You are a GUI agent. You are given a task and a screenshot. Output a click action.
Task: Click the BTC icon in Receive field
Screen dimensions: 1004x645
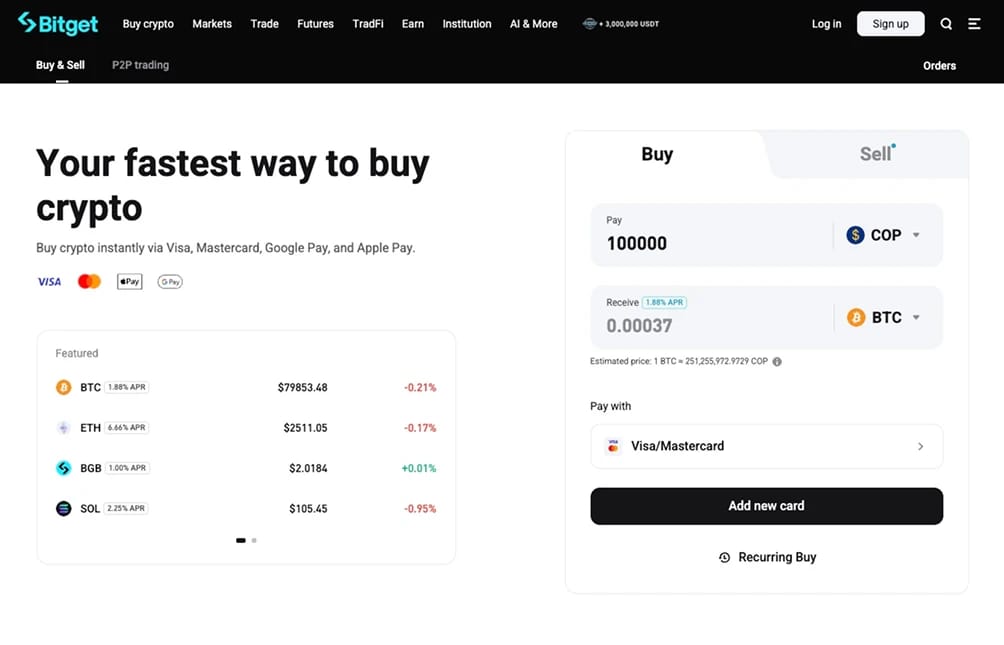point(855,317)
